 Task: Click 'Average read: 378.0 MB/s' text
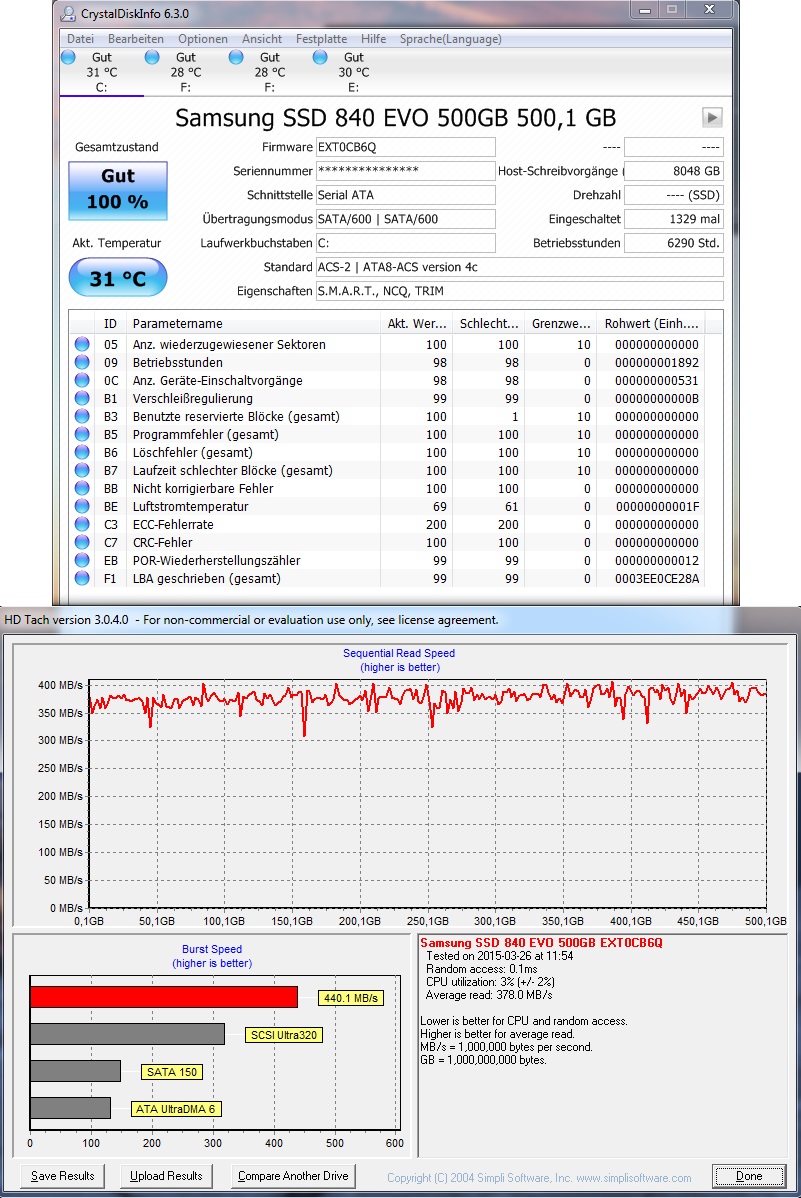coord(488,995)
